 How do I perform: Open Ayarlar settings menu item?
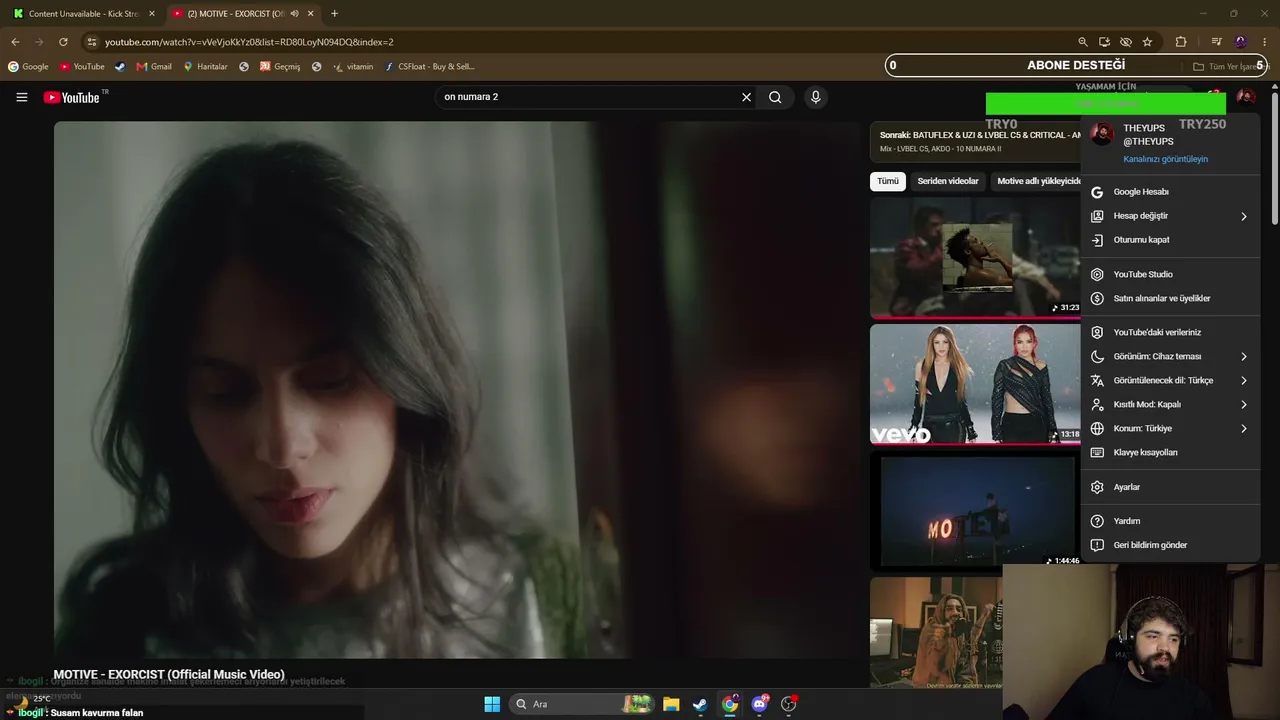pyautogui.click(x=1170, y=487)
